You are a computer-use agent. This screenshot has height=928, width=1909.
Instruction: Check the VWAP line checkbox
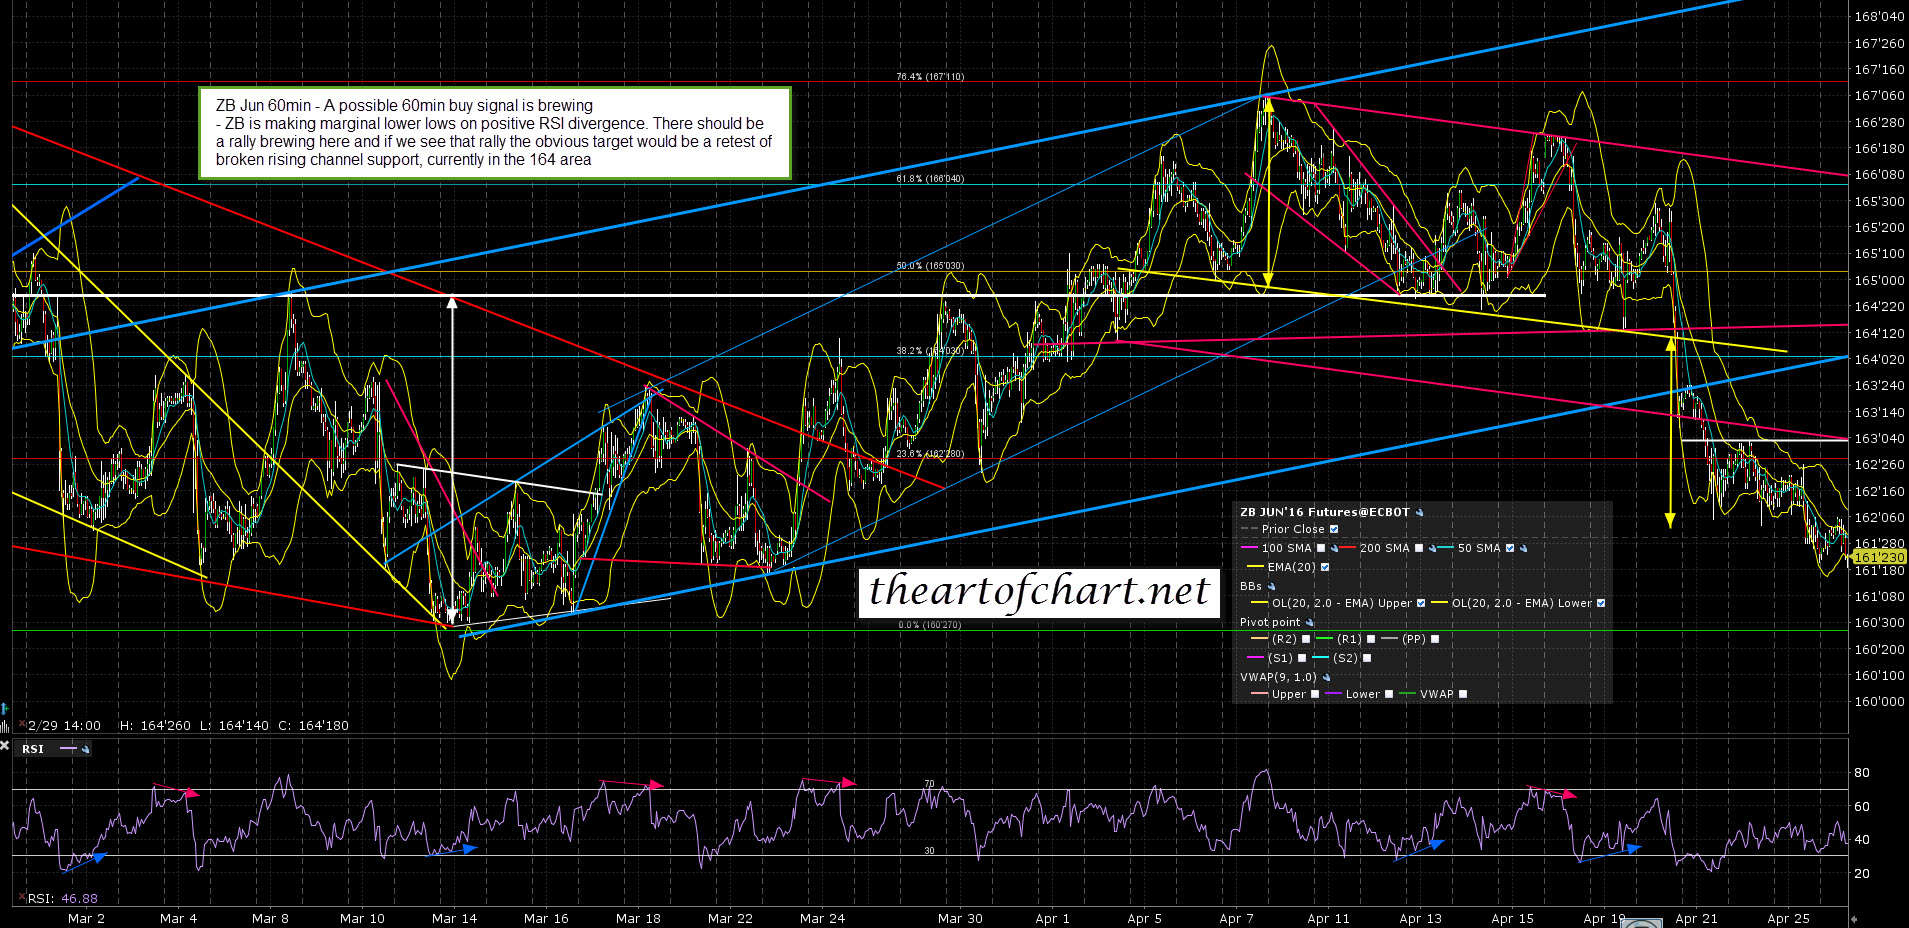pyautogui.click(x=1463, y=694)
